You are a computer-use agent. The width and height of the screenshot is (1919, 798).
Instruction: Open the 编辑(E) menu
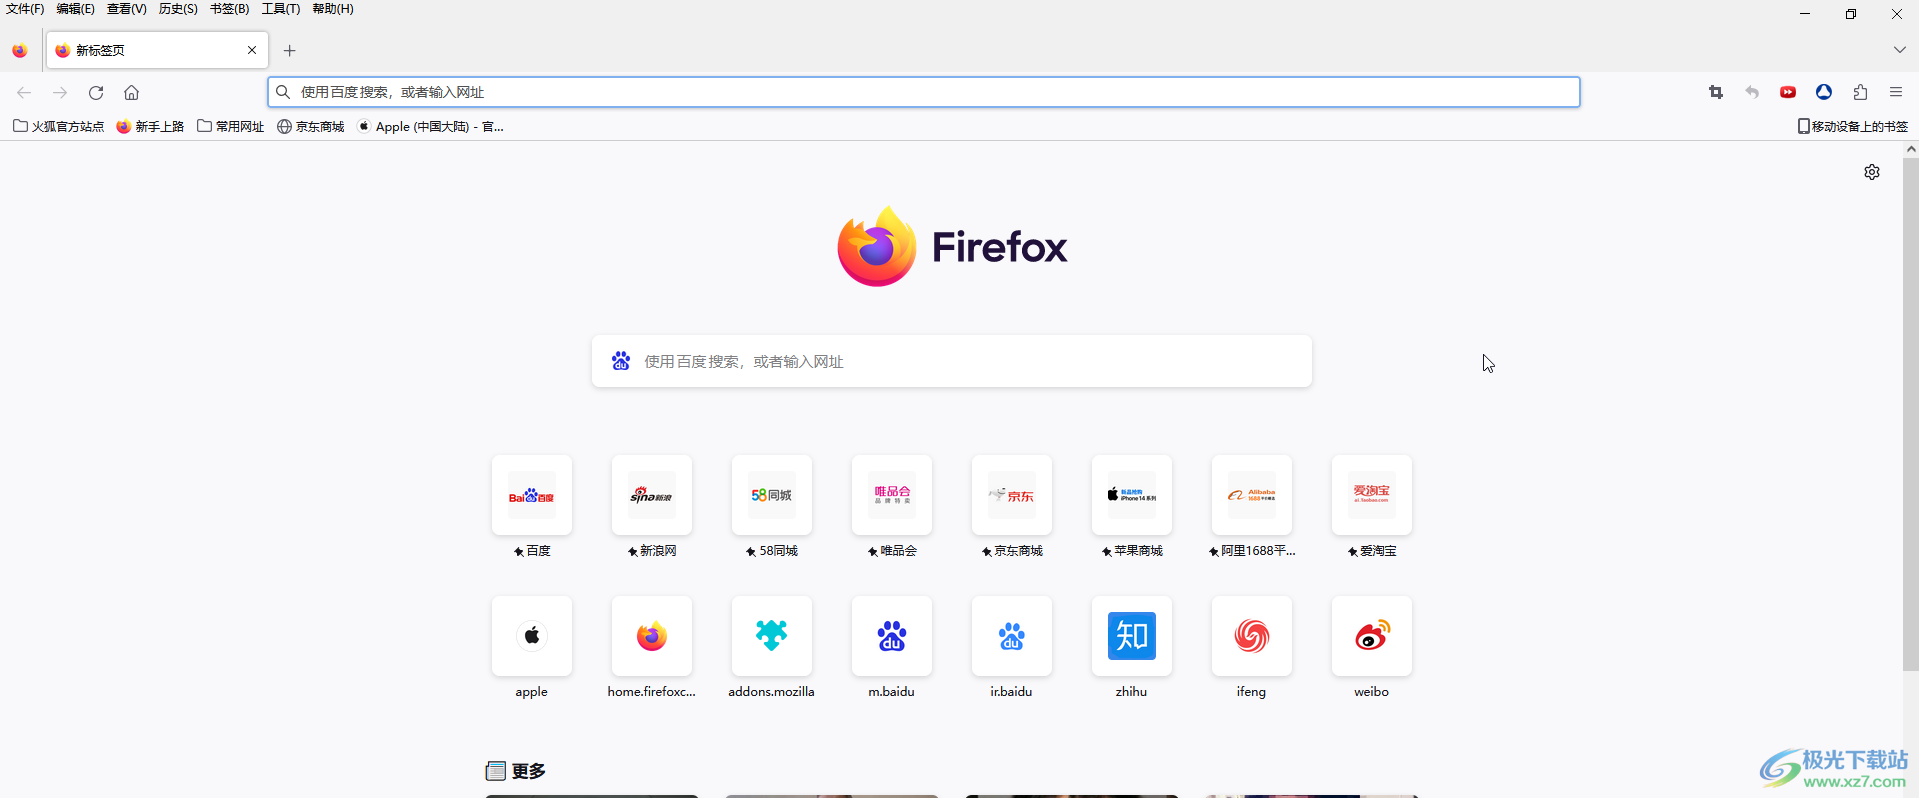pos(76,9)
